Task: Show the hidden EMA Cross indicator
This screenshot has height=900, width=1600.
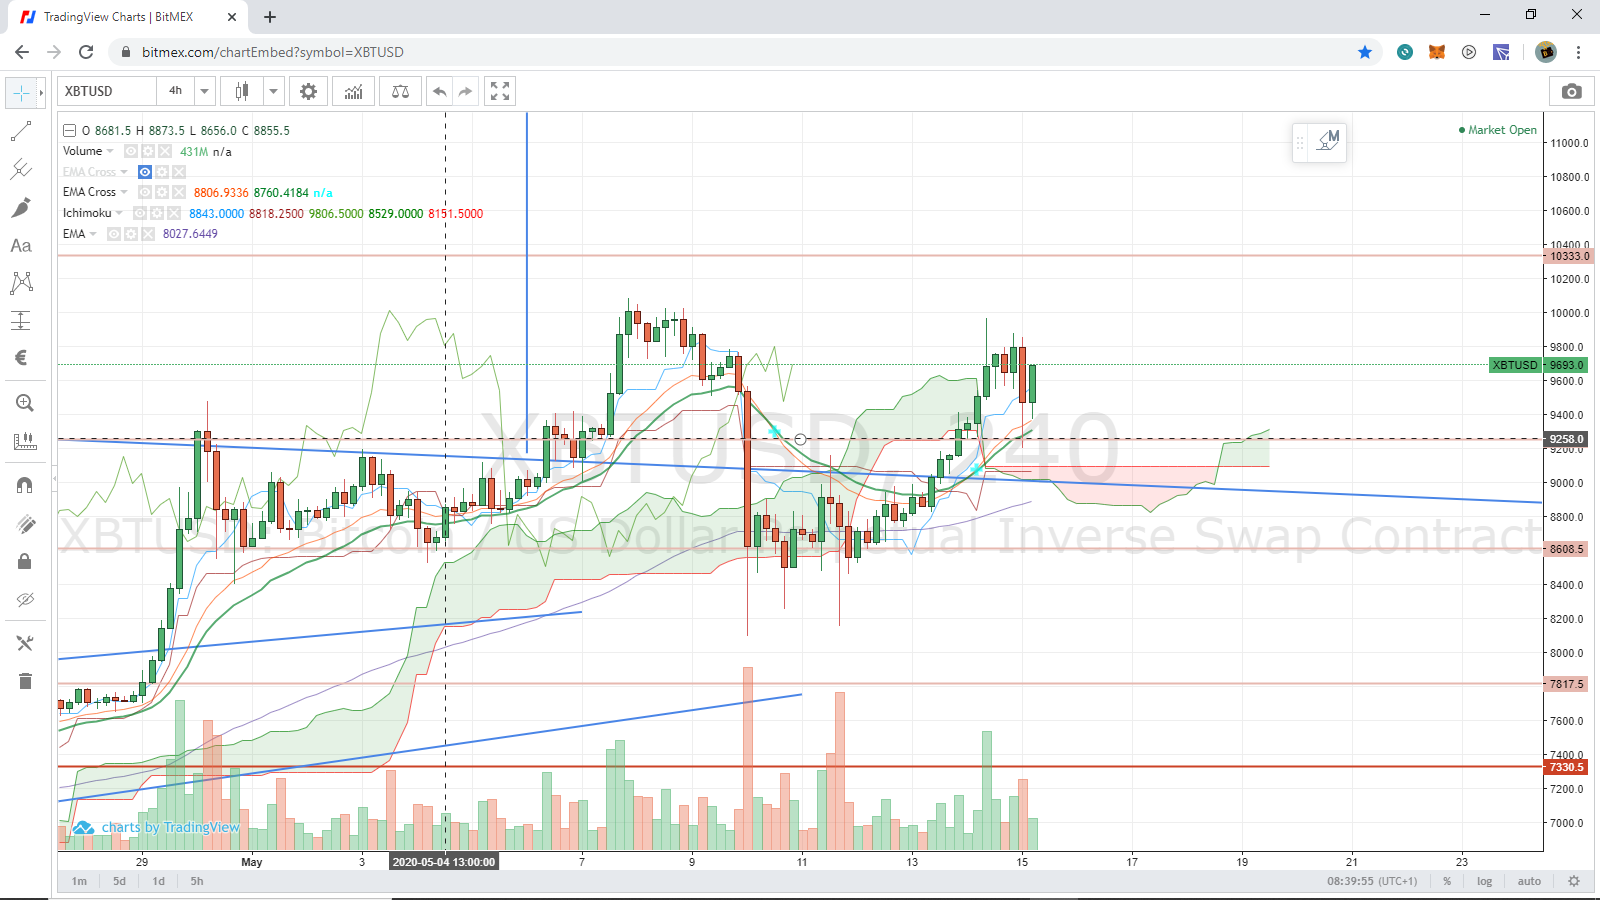Action: (145, 172)
